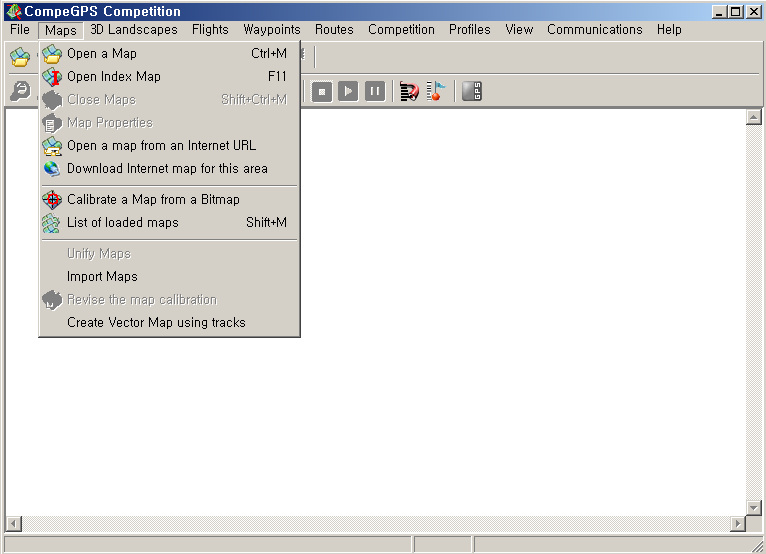
Task: Click the CompeGPS title bar app icon
Action: click(14, 11)
